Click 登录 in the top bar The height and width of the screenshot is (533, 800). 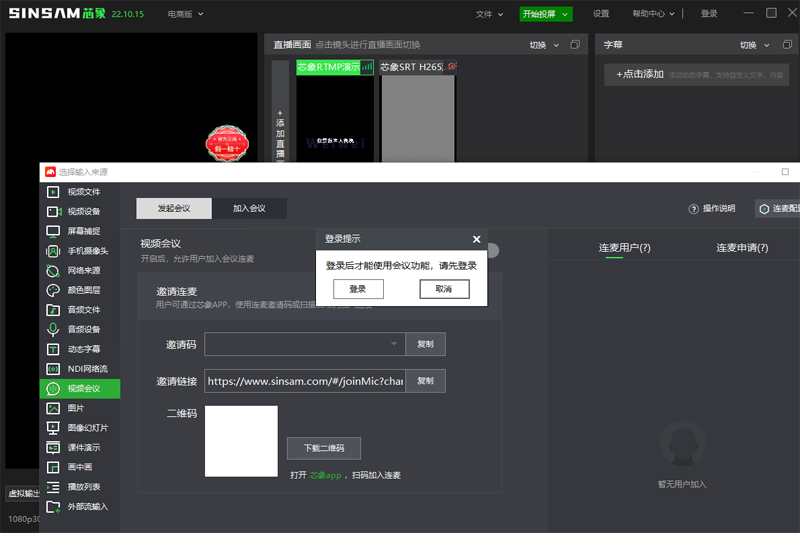click(x=709, y=14)
